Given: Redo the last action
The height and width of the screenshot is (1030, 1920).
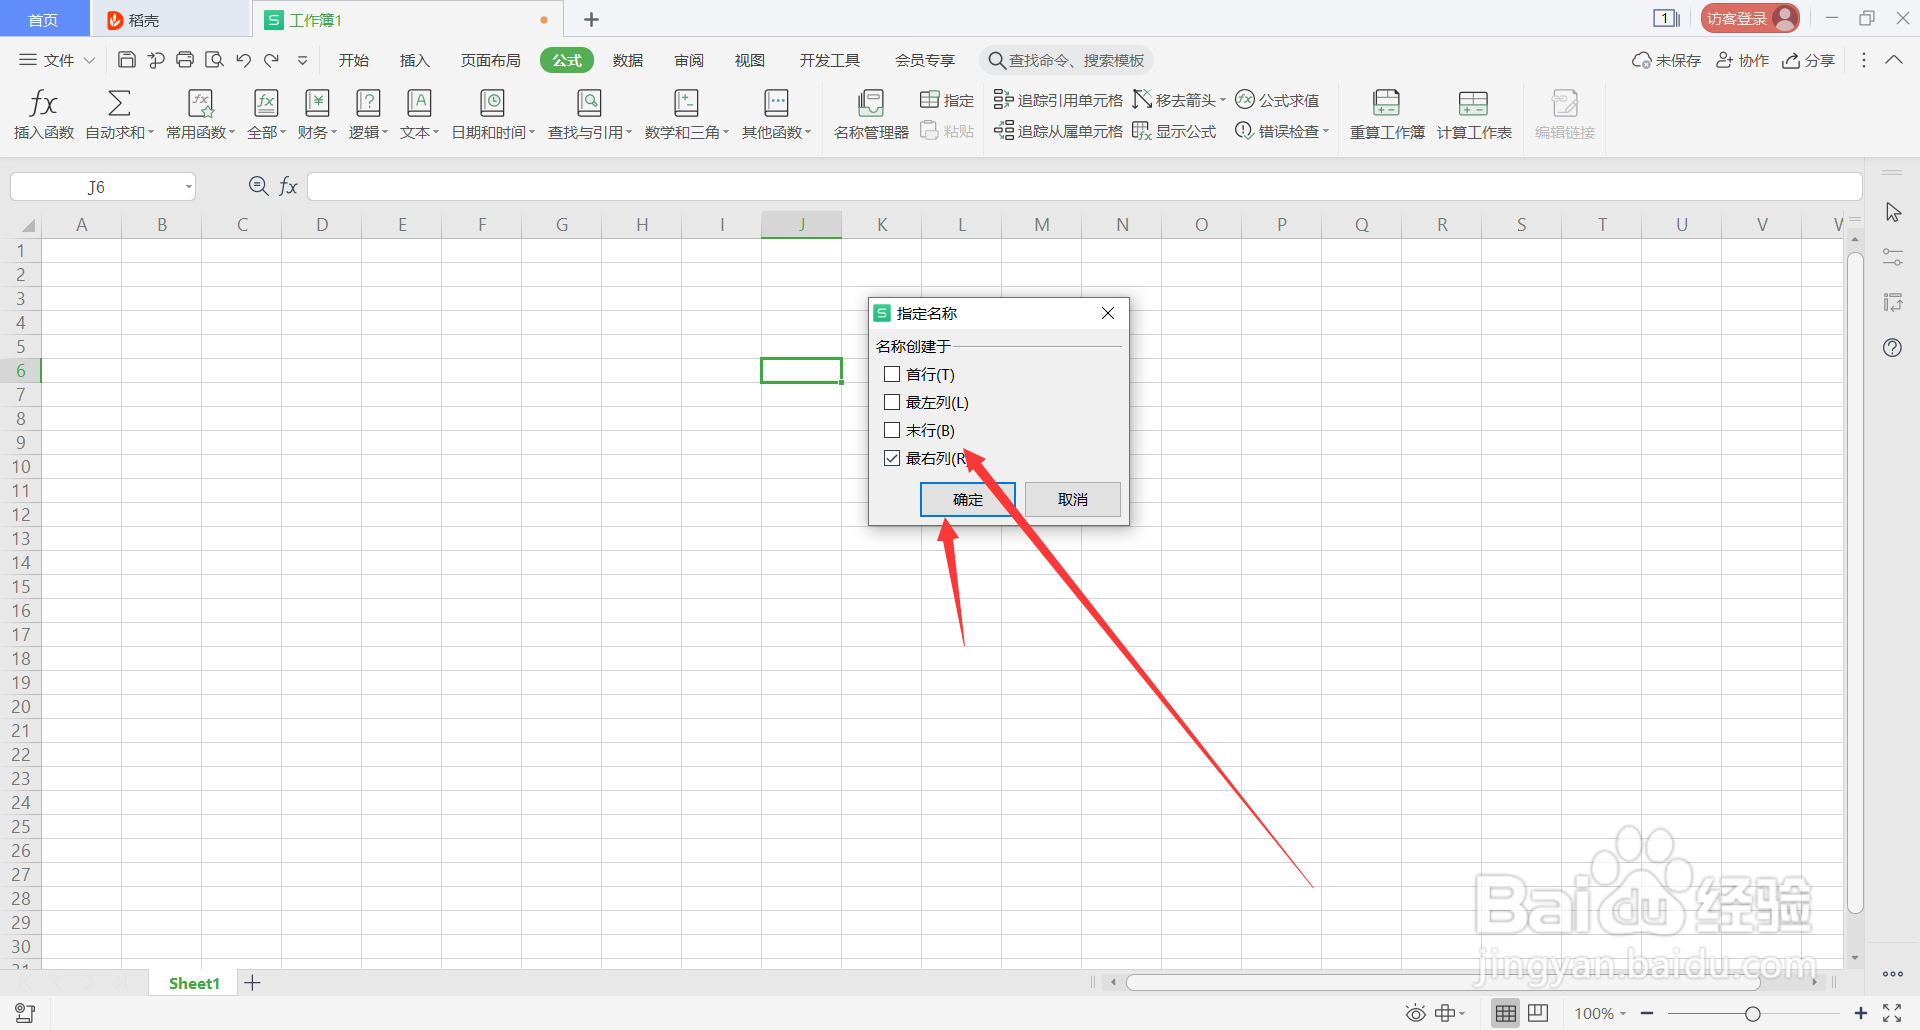Looking at the screenshot, I should (x=272, y=60).
